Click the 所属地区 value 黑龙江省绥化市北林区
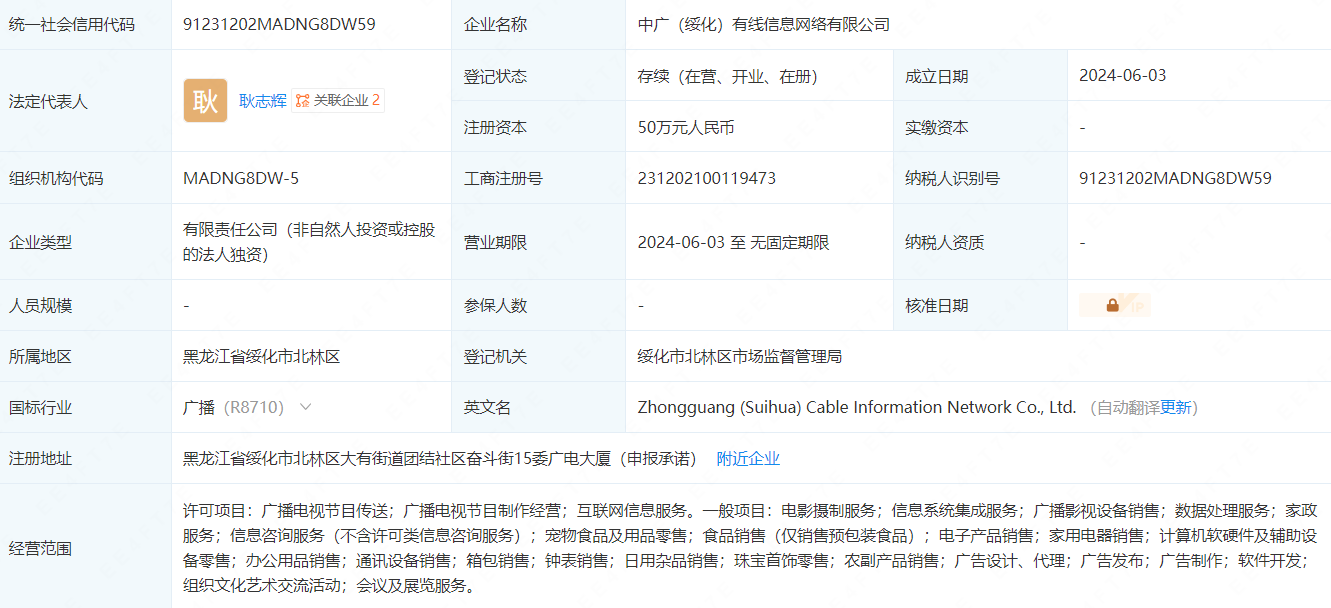 pos(262,357)
